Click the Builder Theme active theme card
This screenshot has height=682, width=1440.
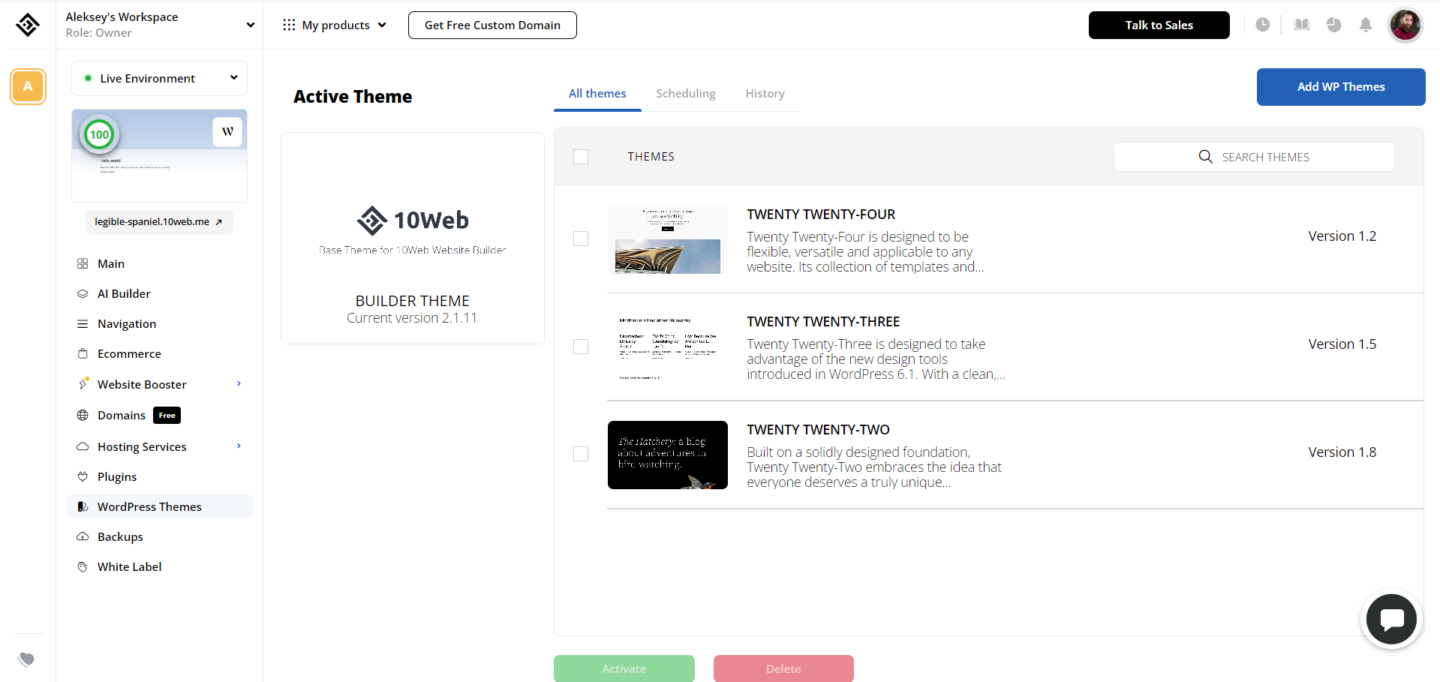tap(413, 238)
